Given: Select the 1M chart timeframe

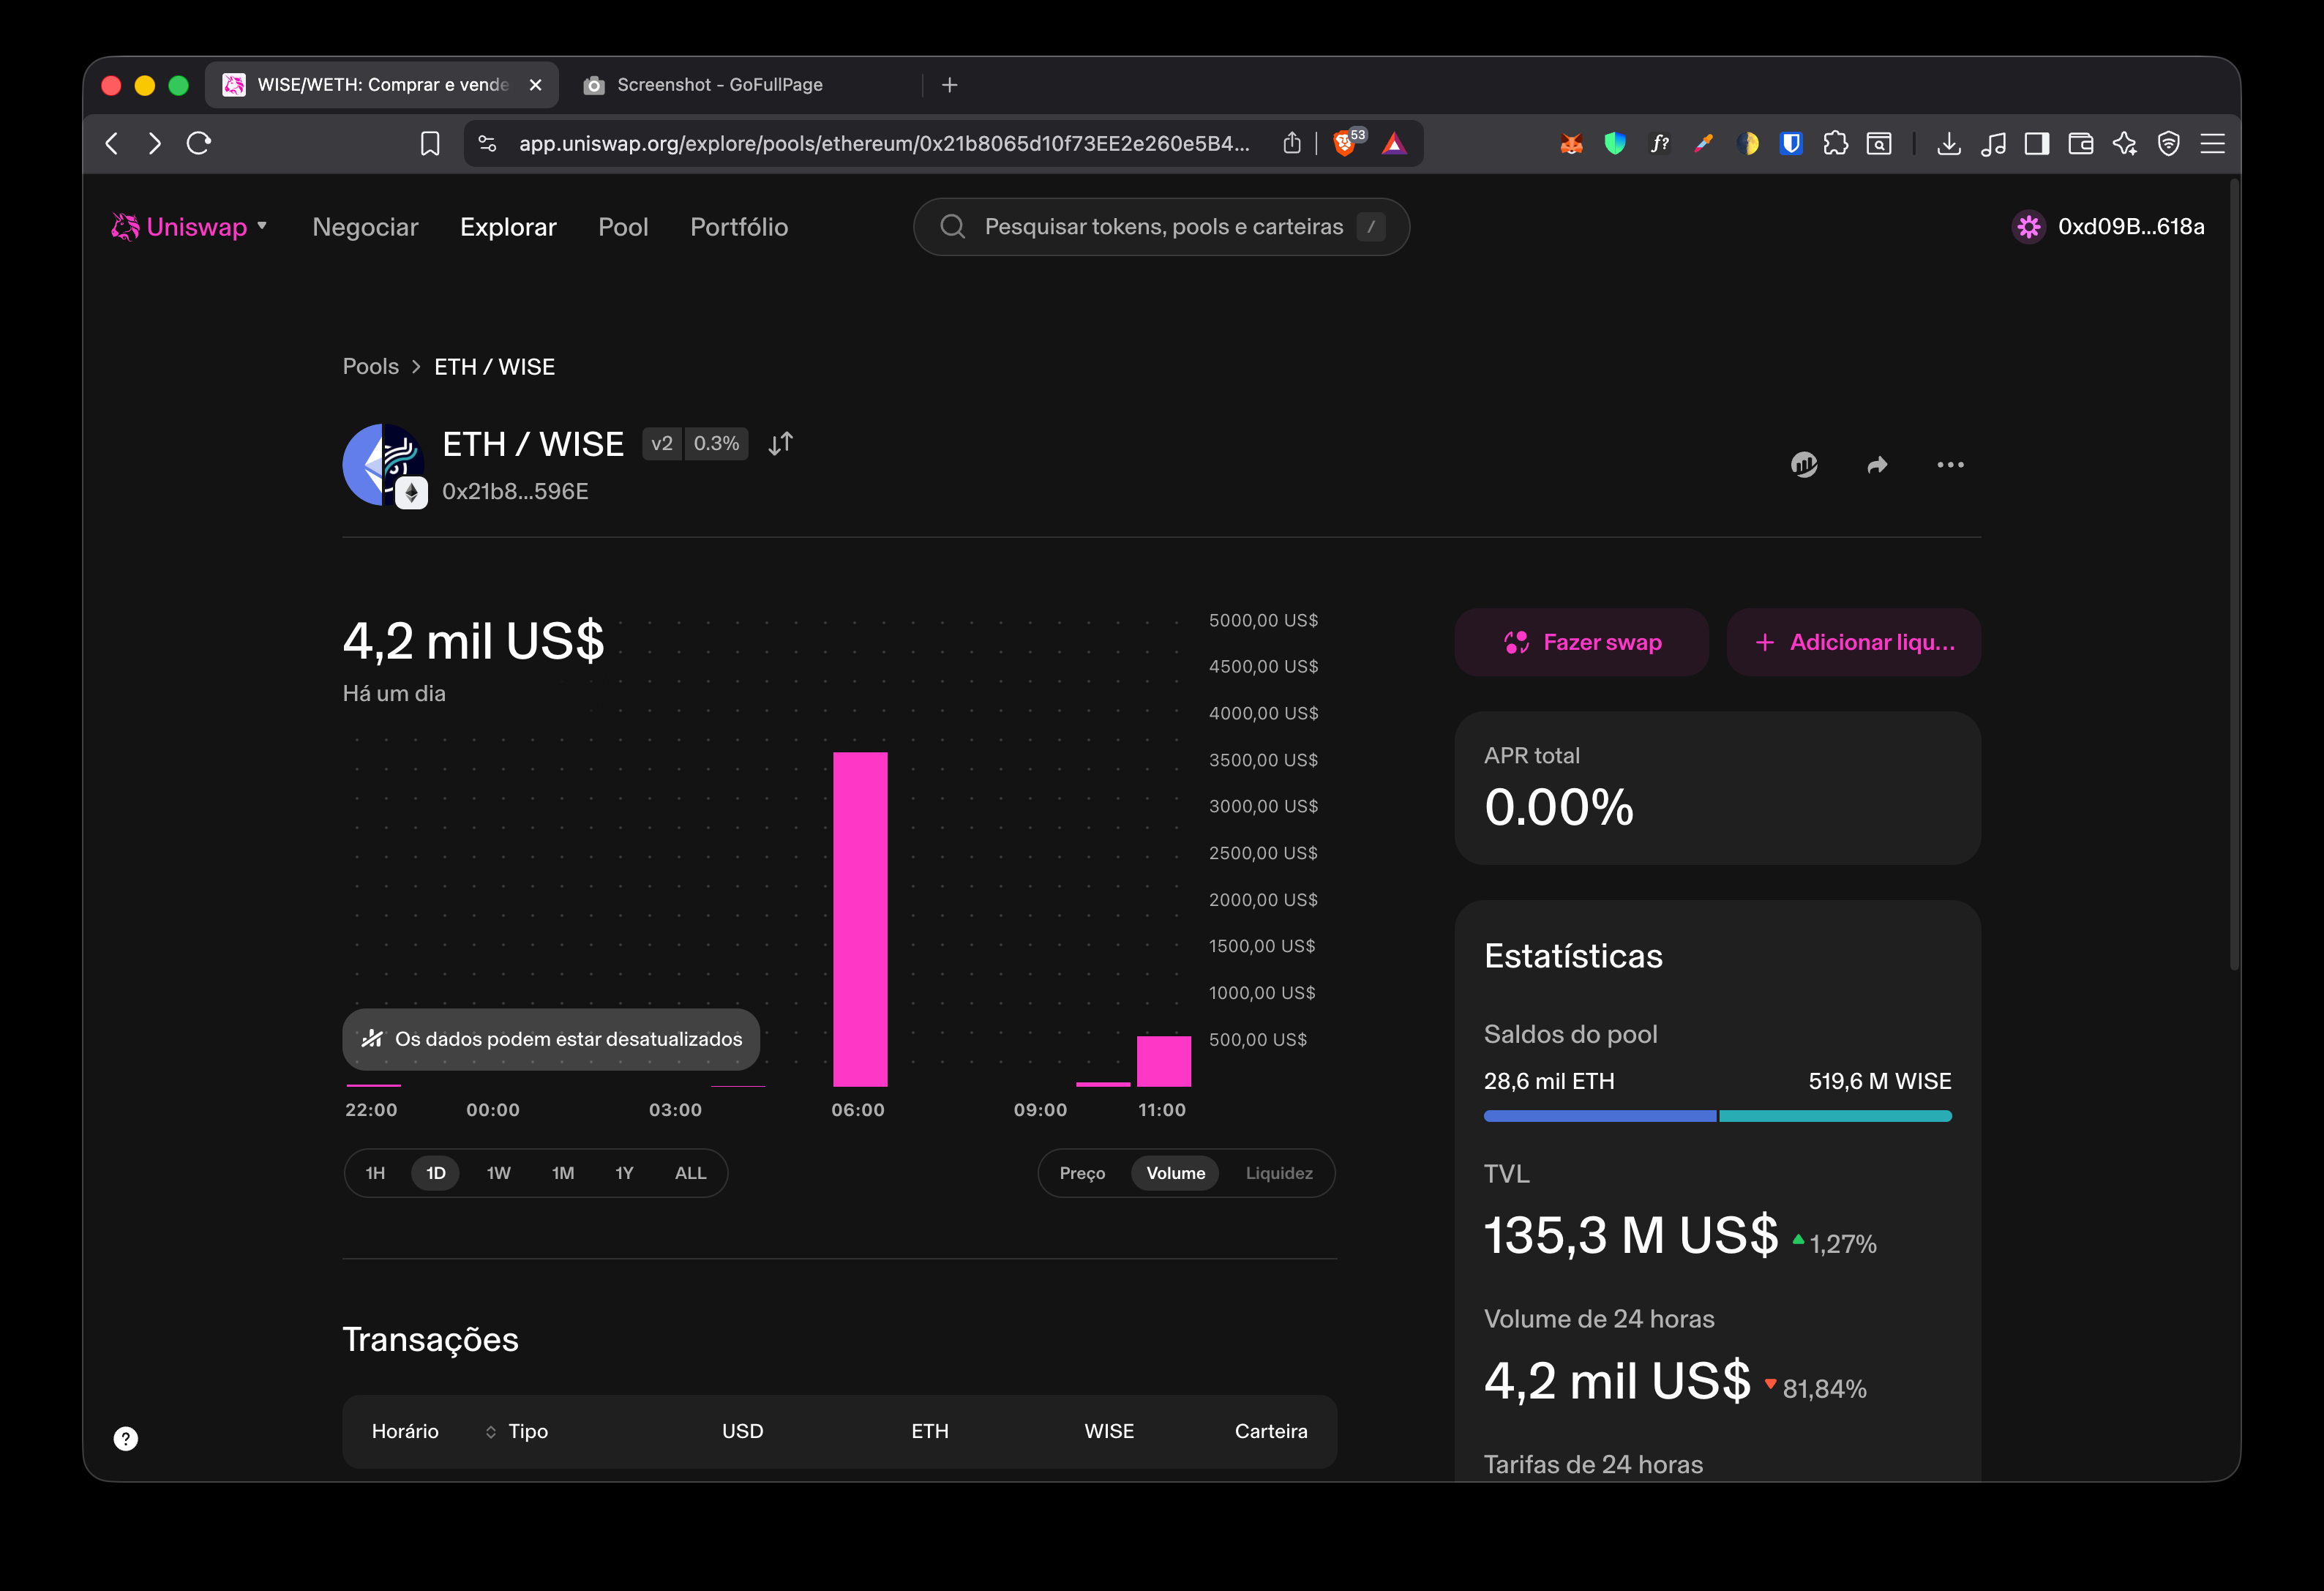Looking at the screenshot, I should tap(563, 1173).
